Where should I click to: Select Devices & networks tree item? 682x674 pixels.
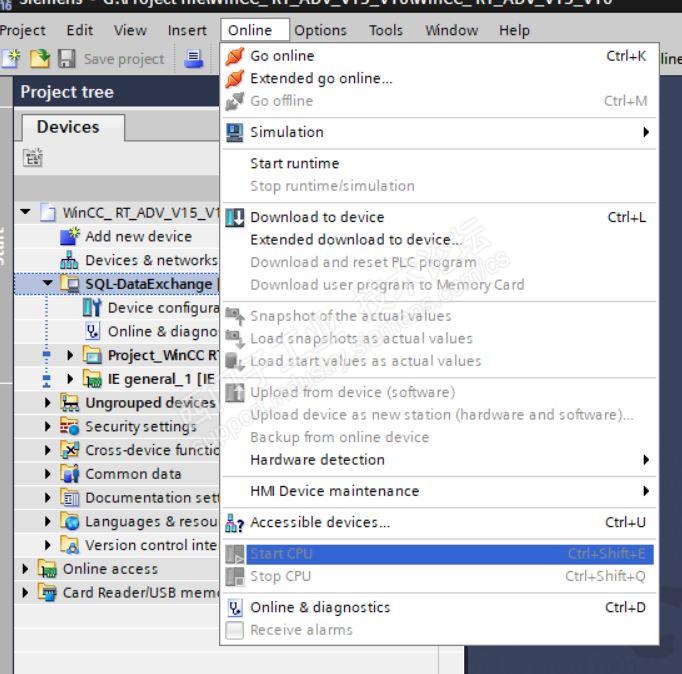(x=151, y=260)
